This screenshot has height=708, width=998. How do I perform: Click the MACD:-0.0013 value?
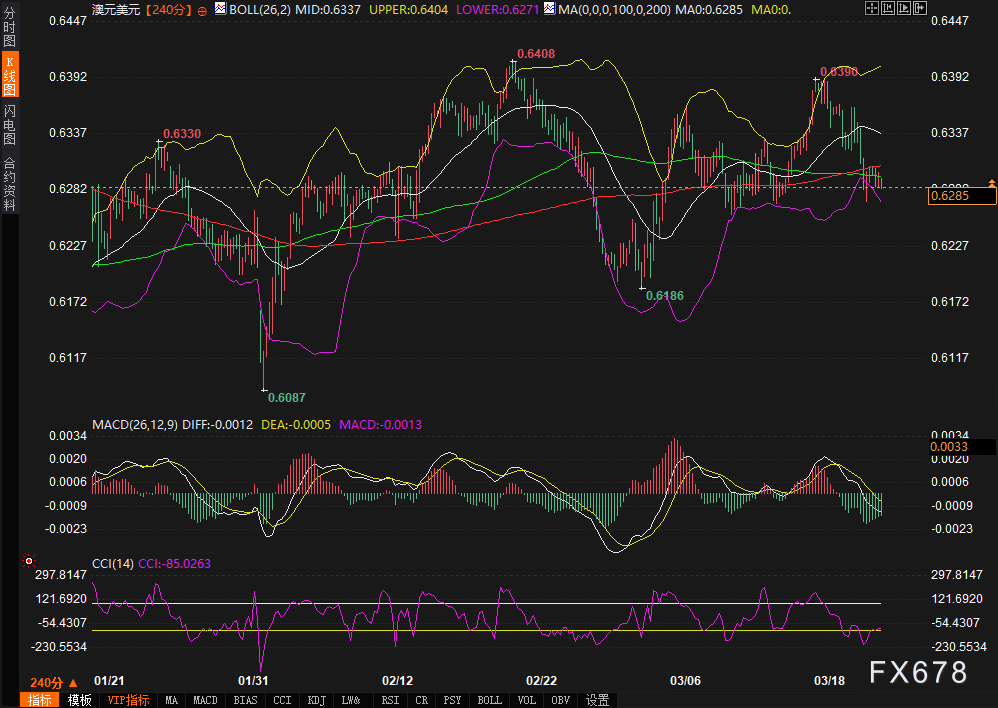[381, 424]
